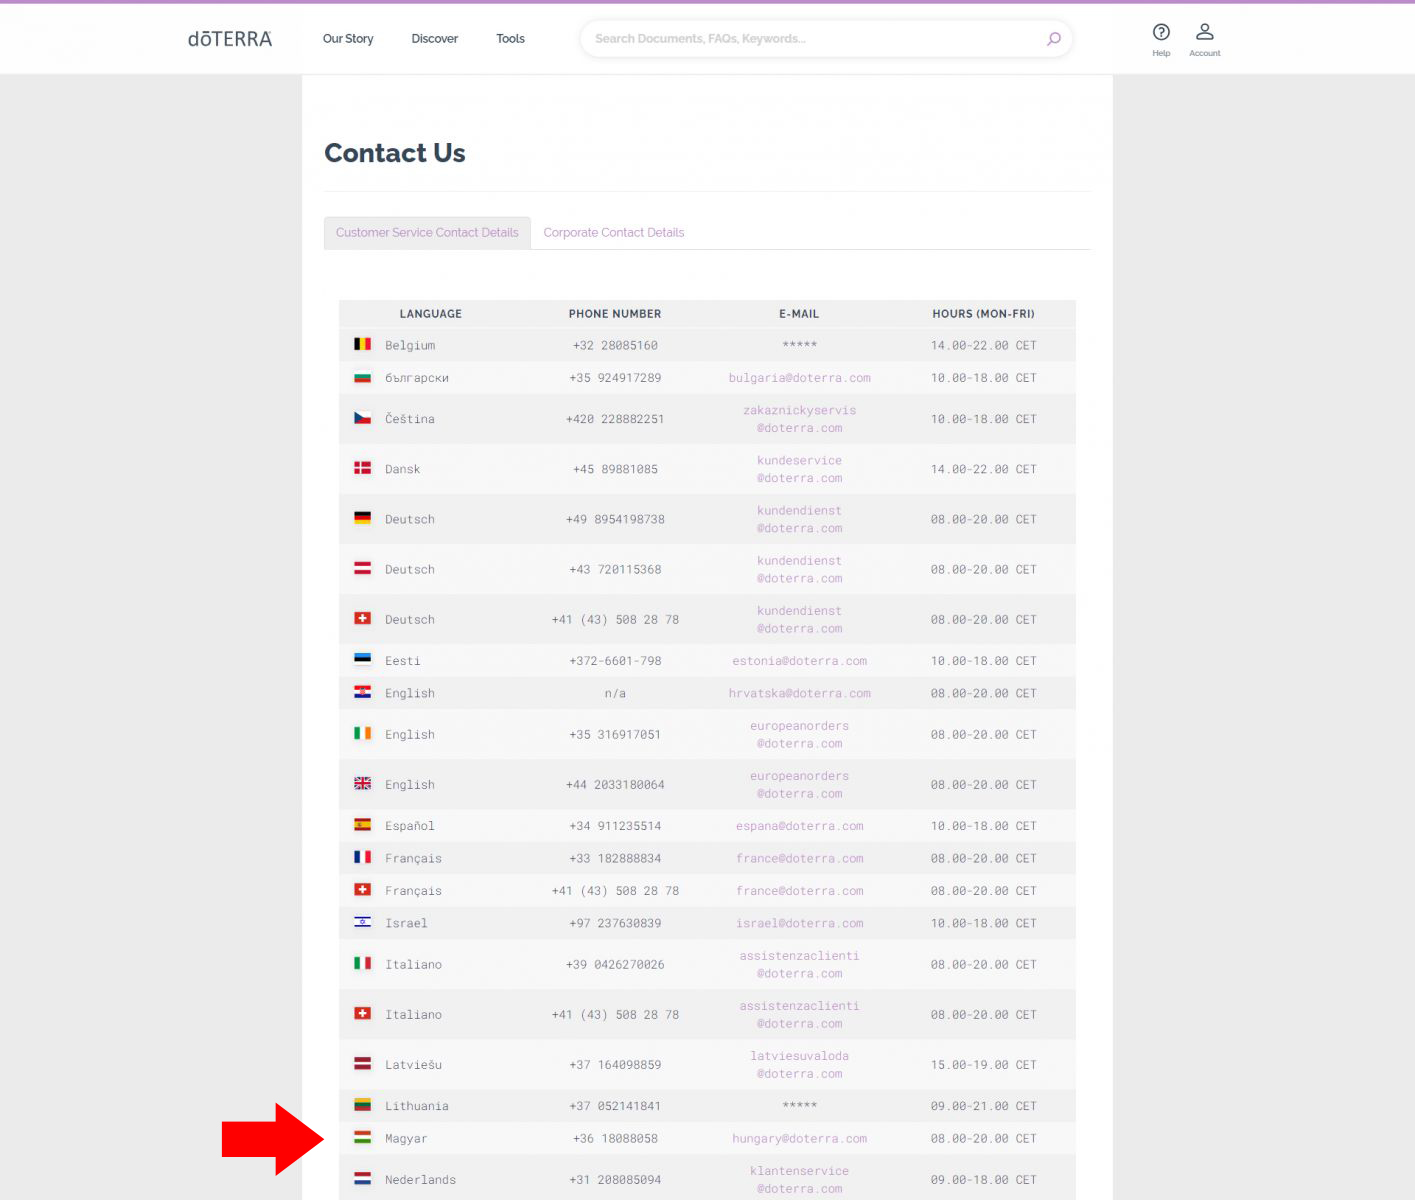Image resolution: width=1415 pixels, height=1200 pixels.
Task: Open the Account icon
Action: [x=1205, y=39]
